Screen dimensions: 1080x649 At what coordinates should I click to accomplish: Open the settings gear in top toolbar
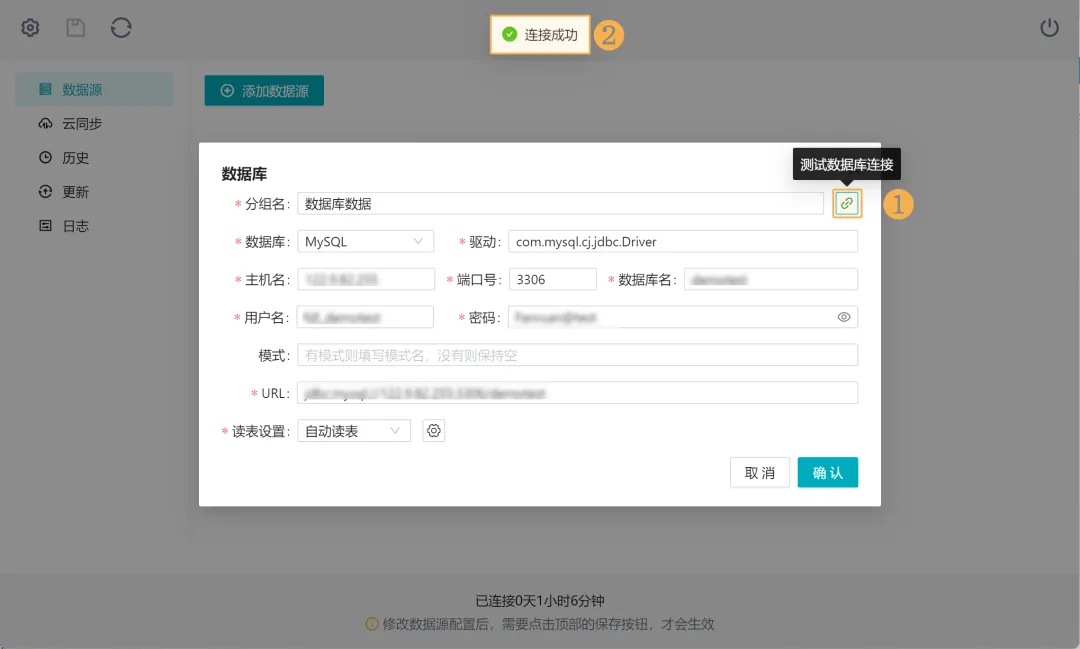(31, 28)
